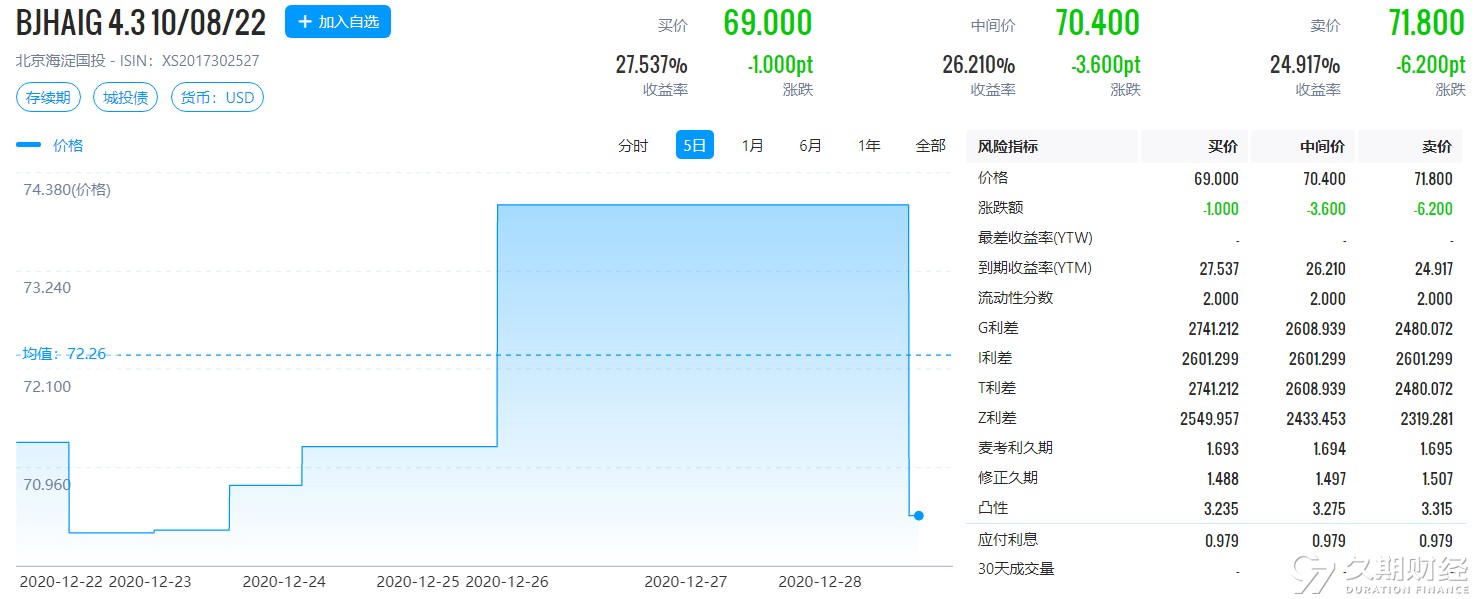Select the 30天成交量 row label
The height and width of the screenshot is (599, 1474).
pyautogui.click(x=1016, y=570)
